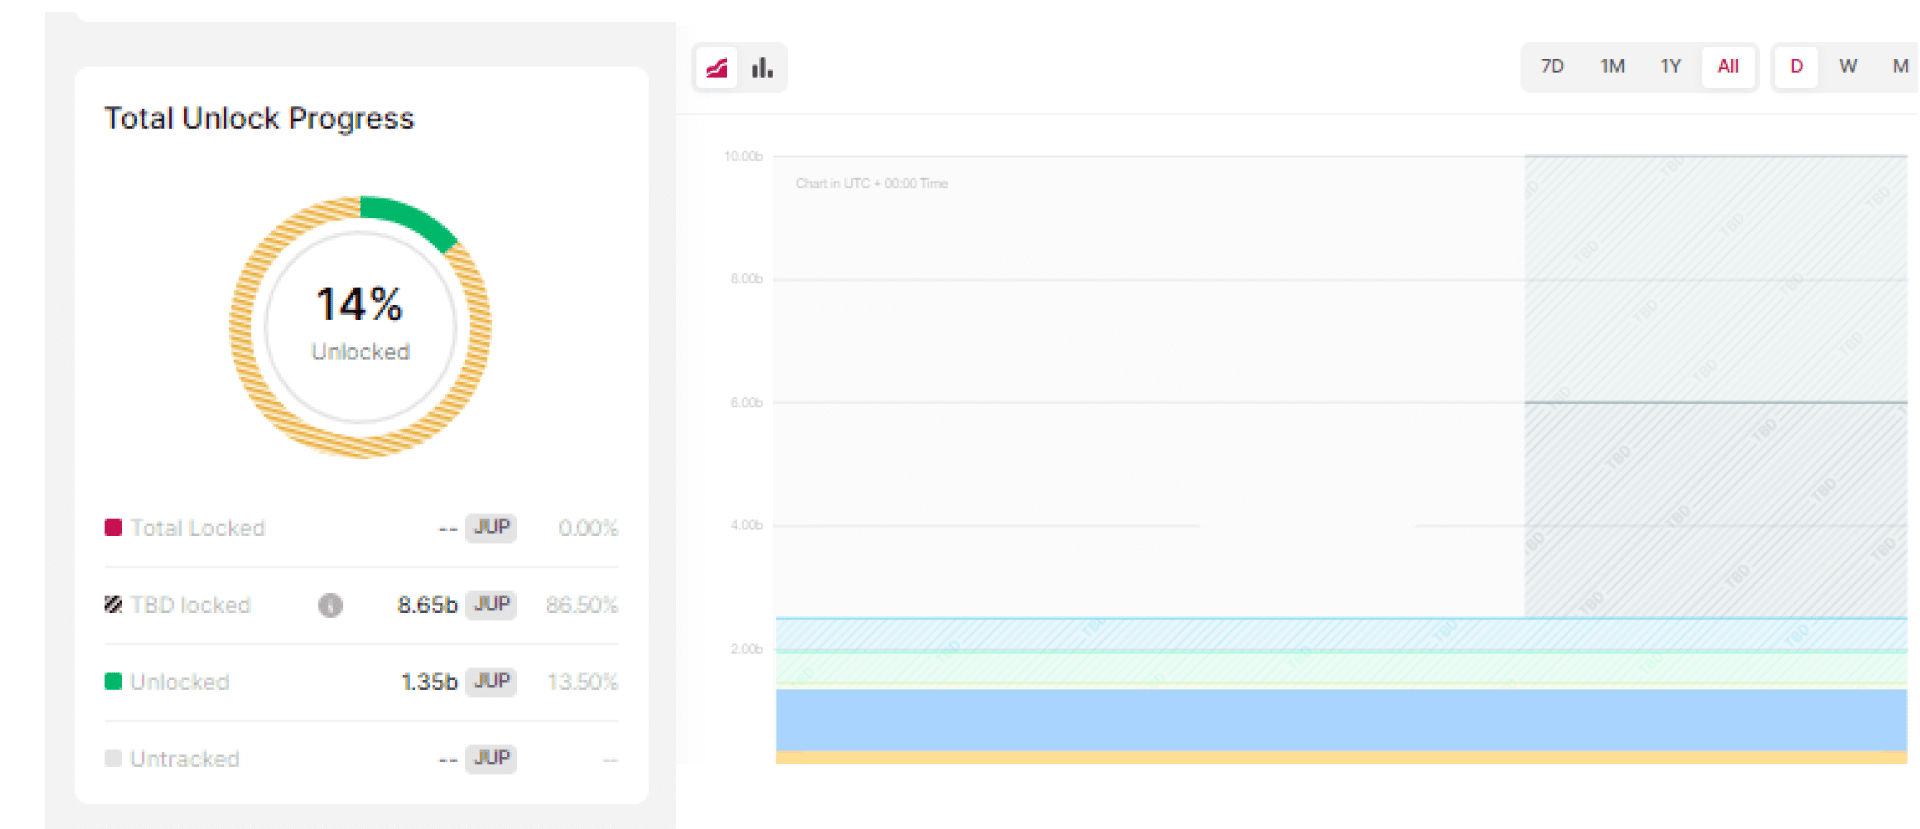1920x829 pixels.
Task: Click the JUP tag beside Total Locked
Action: pyautogui.click(x=491, y=527)
